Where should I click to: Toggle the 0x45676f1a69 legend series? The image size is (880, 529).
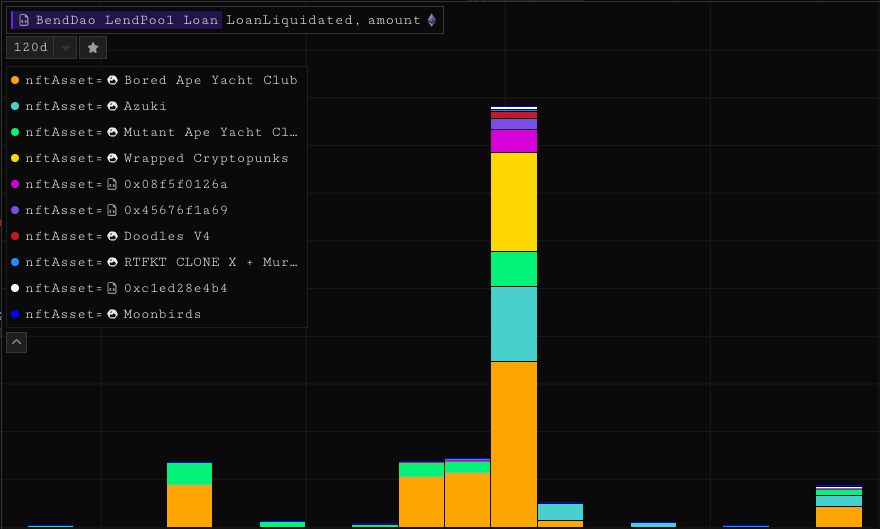[157, 210]
